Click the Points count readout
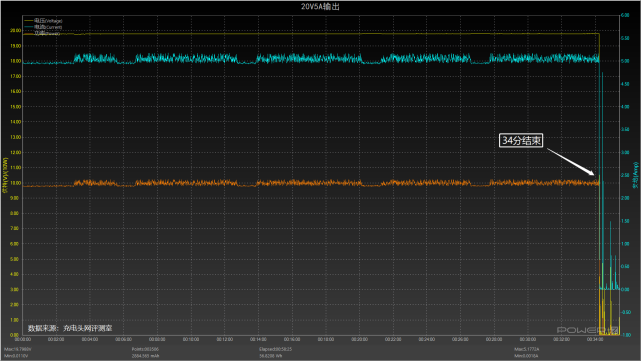This screenshot has height=361, width=641. click(x=145, y=350)
